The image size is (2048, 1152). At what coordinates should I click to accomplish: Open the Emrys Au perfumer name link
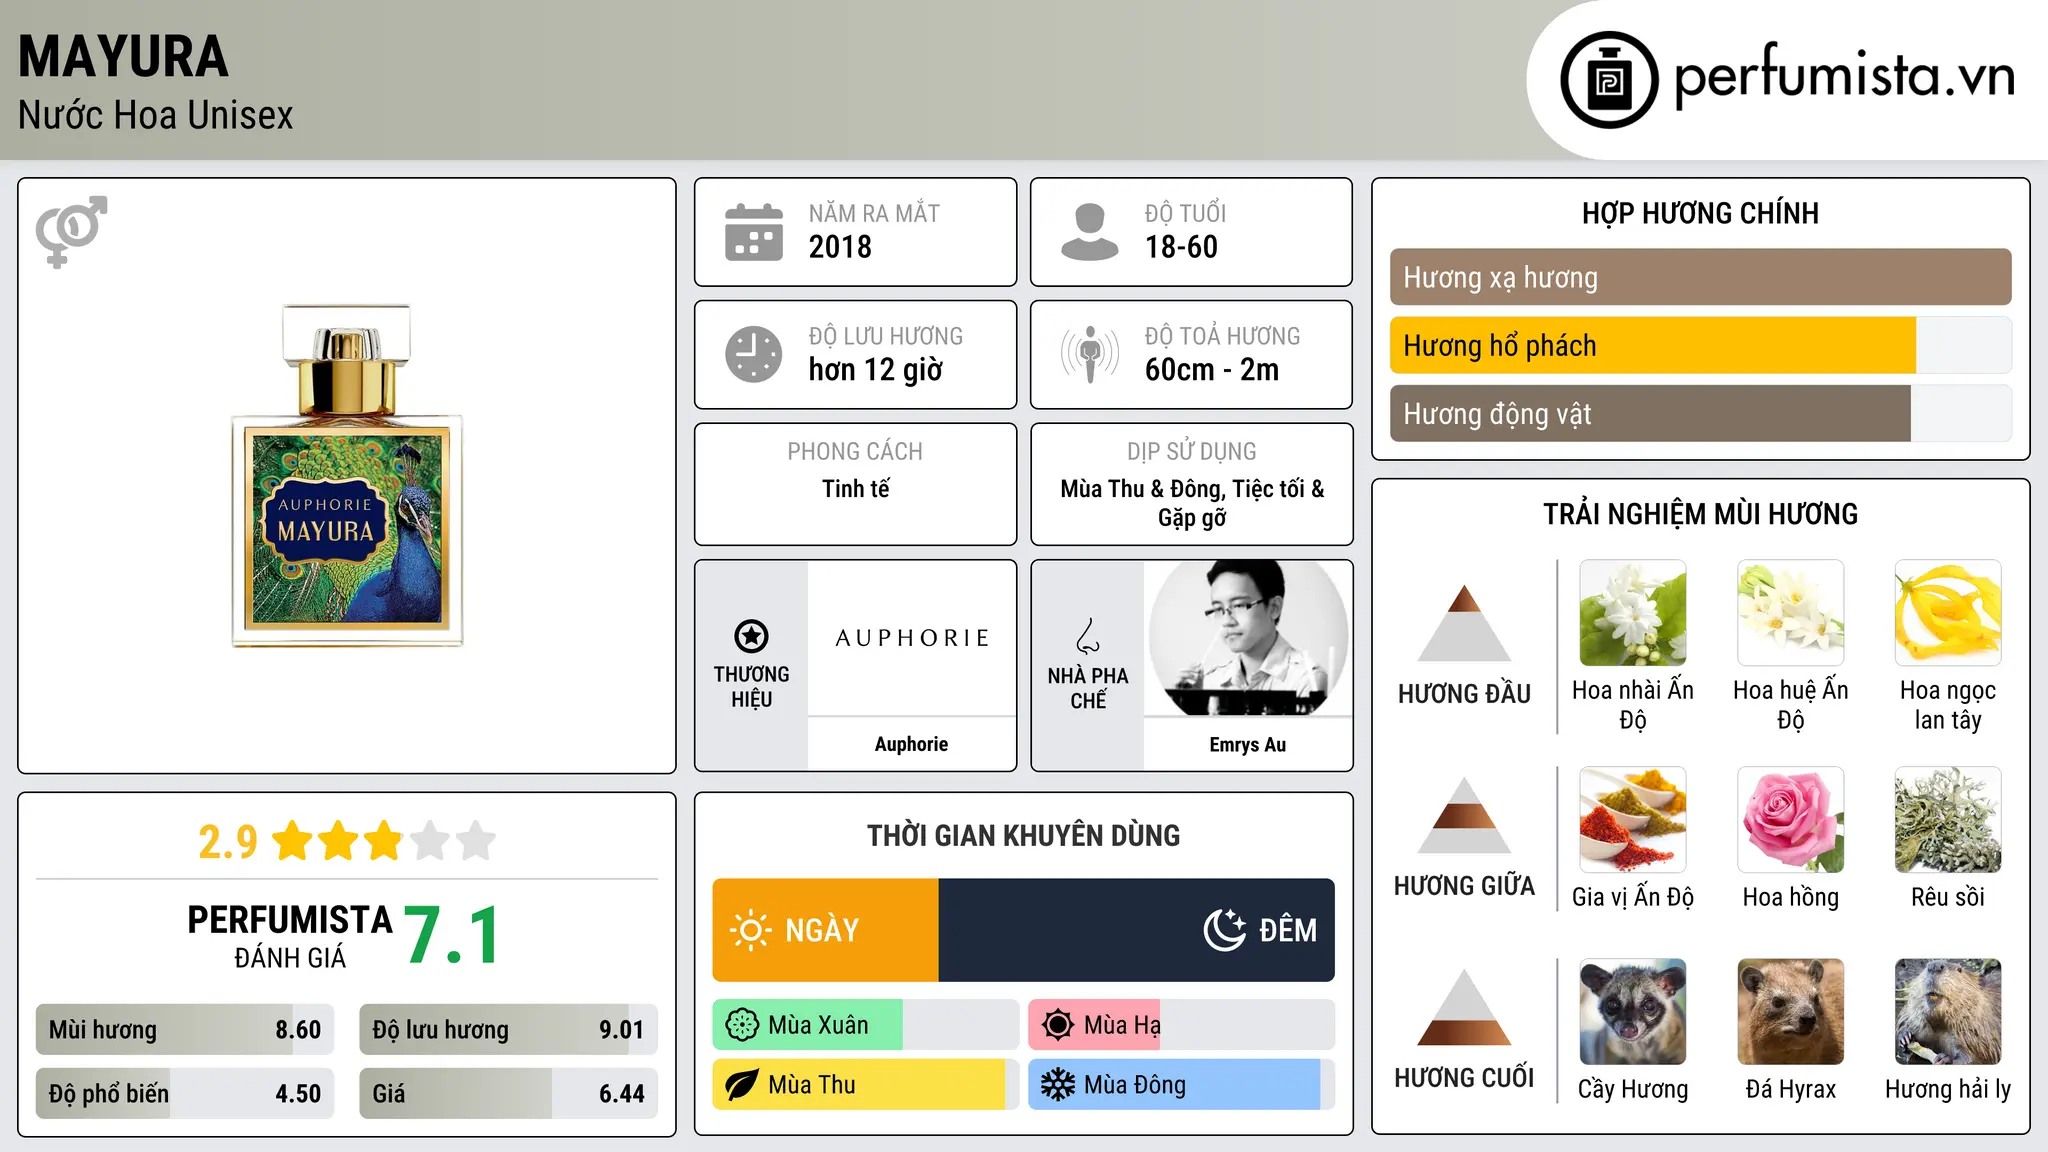pos(1248,745)
